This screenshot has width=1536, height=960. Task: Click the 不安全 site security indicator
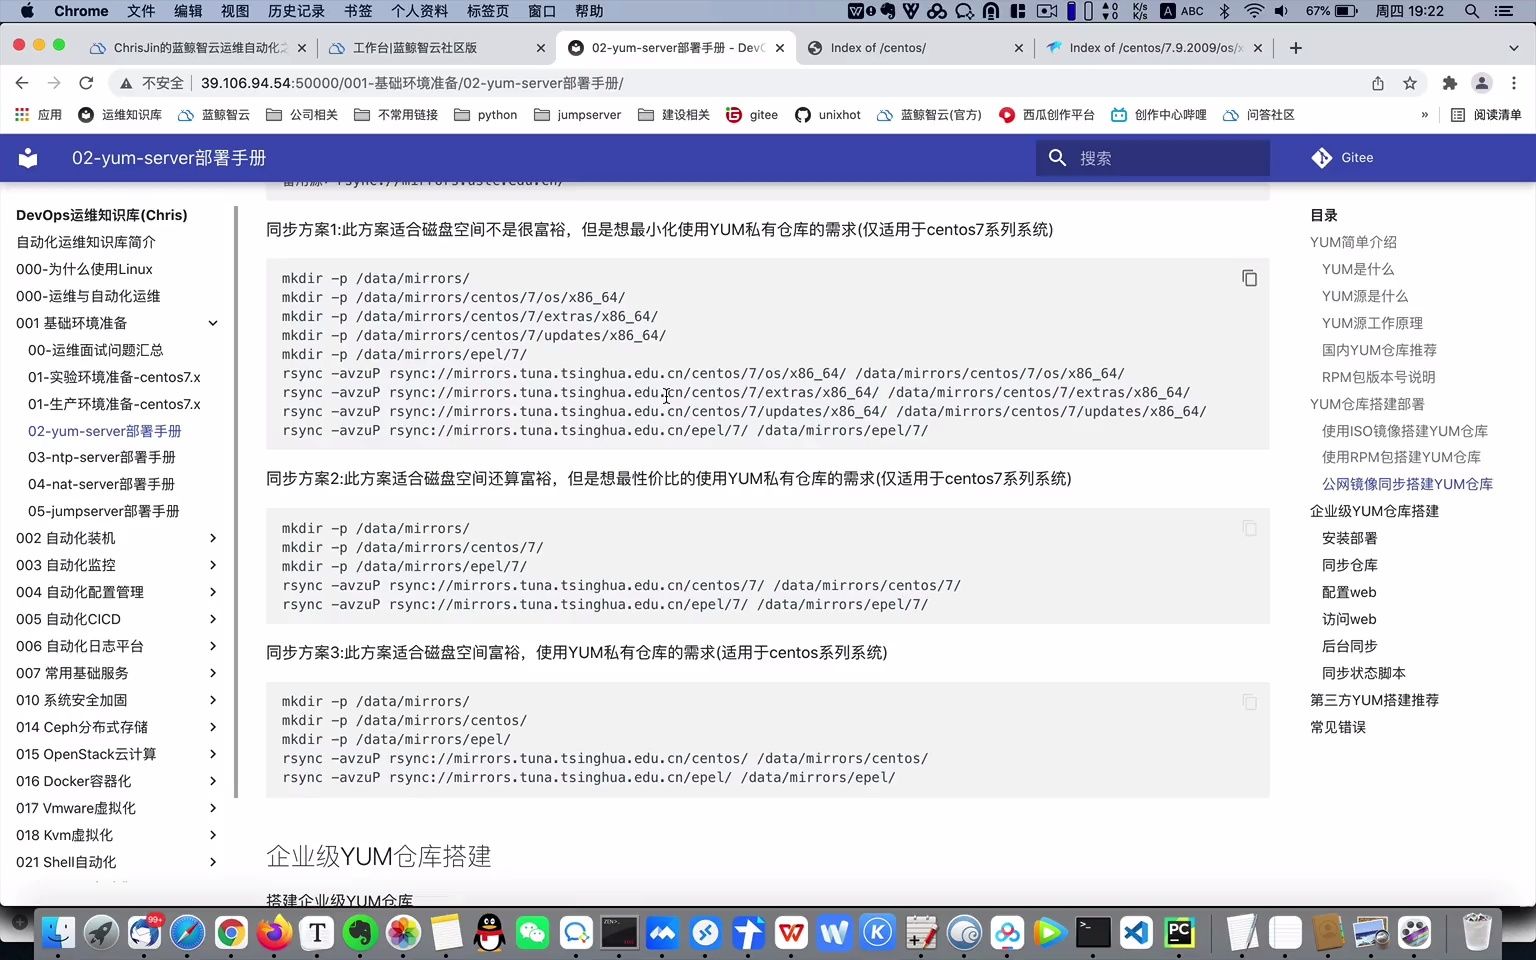151,83
